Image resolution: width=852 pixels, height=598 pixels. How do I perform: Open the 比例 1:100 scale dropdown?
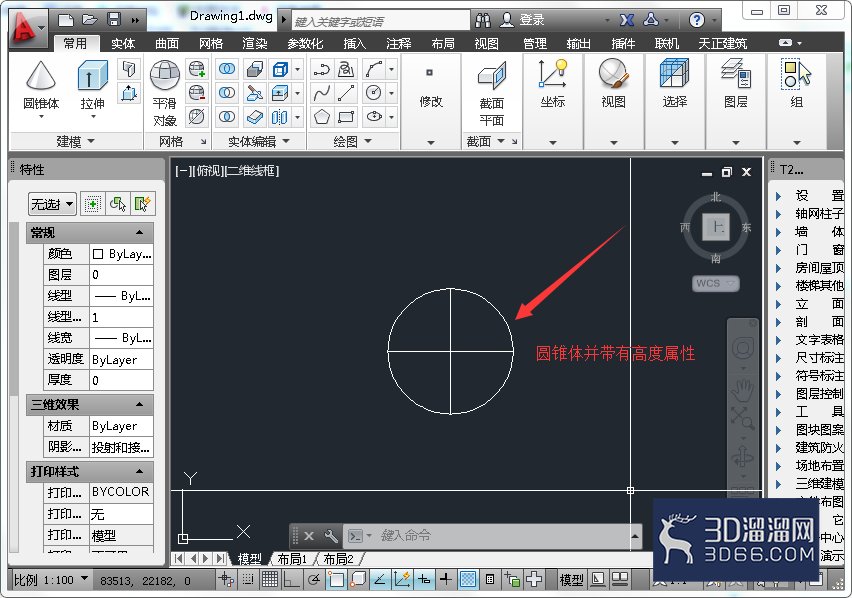(x=51, y=580)
